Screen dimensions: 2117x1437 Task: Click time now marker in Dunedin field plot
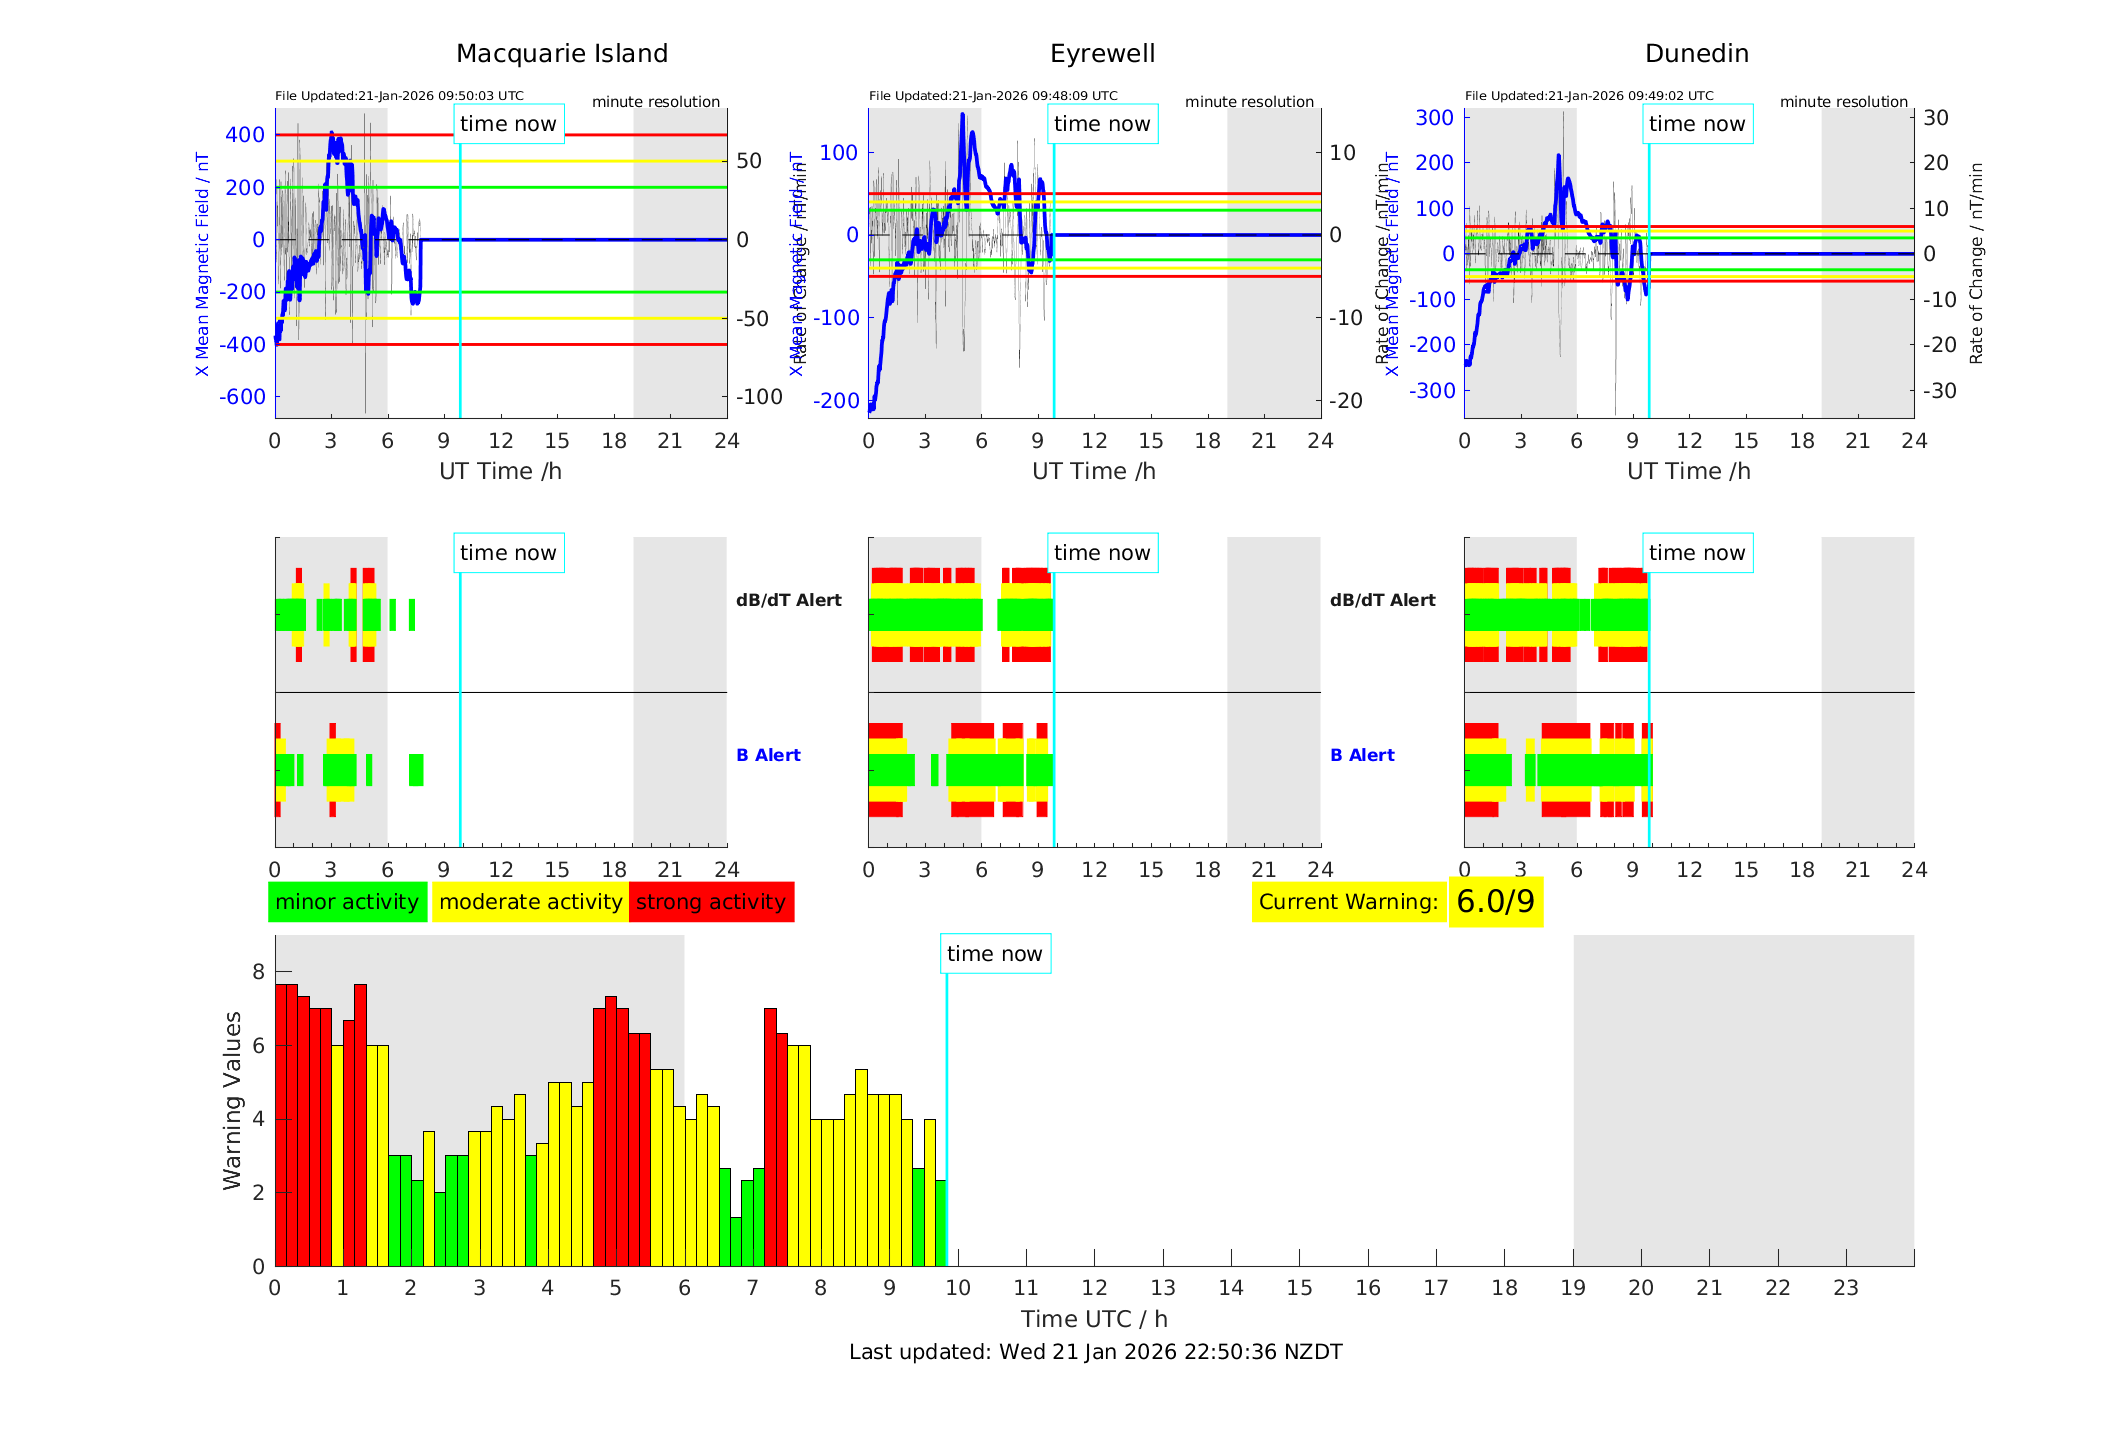[x=1696, y=124]
